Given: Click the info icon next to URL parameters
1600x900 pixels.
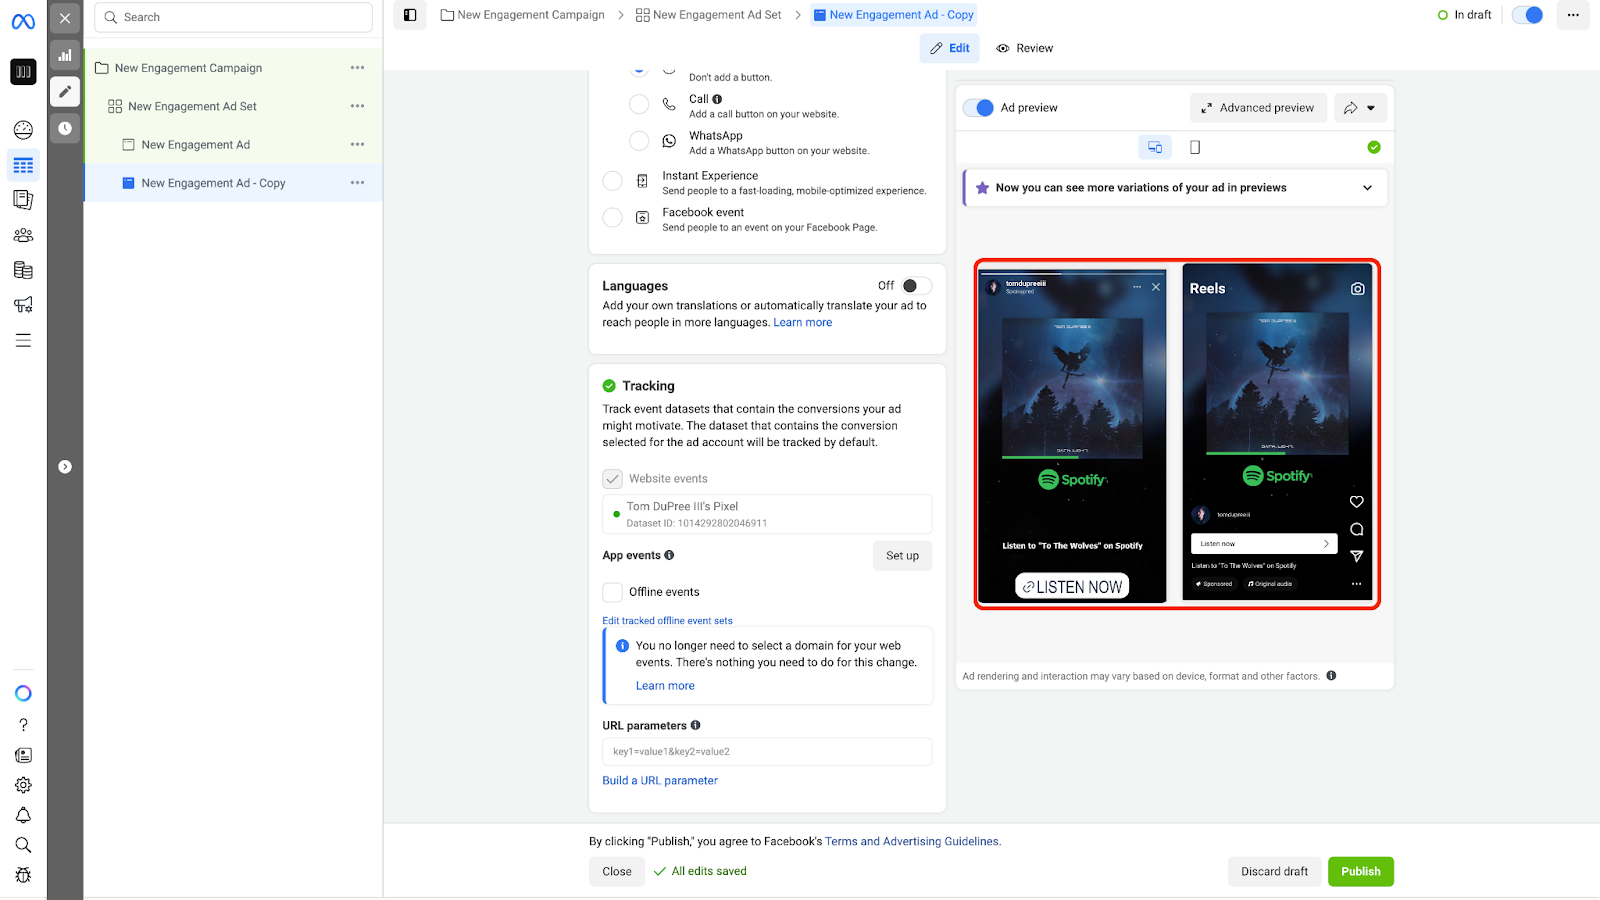Looking at the screenshot, I should tap(695, 725).
